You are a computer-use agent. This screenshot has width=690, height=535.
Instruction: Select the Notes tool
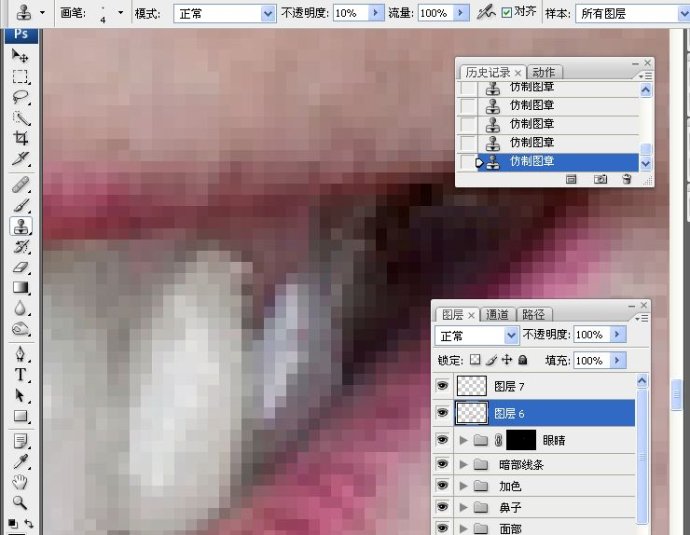point(20,440)
